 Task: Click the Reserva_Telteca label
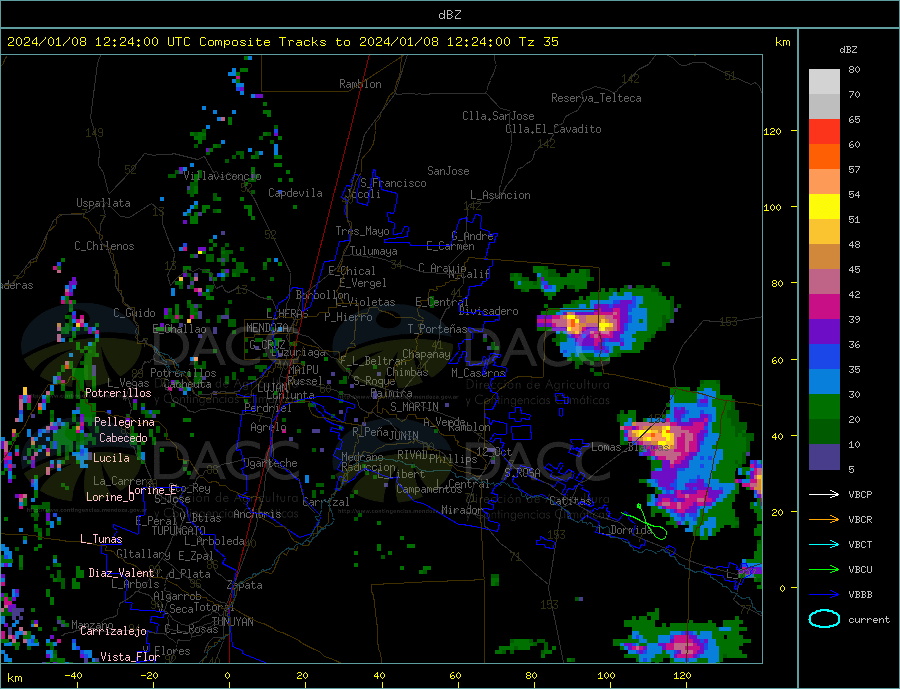pos(596,98)
